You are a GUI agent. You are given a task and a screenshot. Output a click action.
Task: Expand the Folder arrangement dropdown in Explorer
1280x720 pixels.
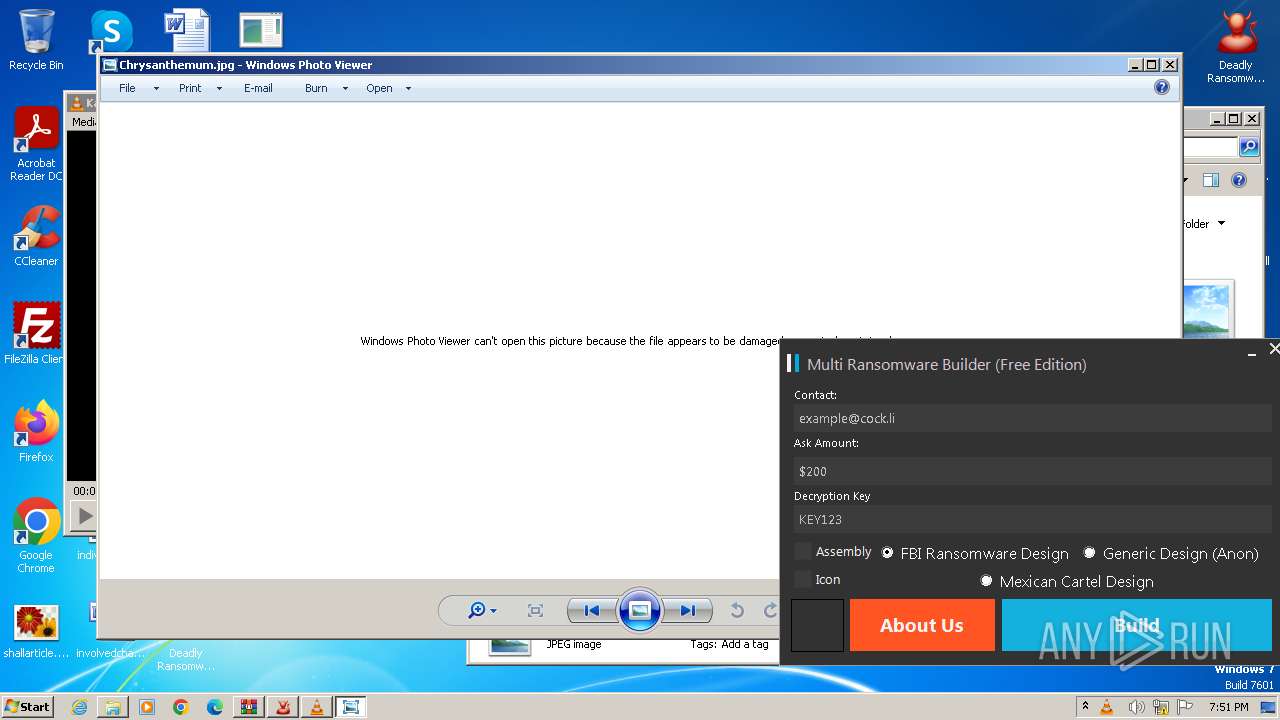click(x=1221, y=224)
